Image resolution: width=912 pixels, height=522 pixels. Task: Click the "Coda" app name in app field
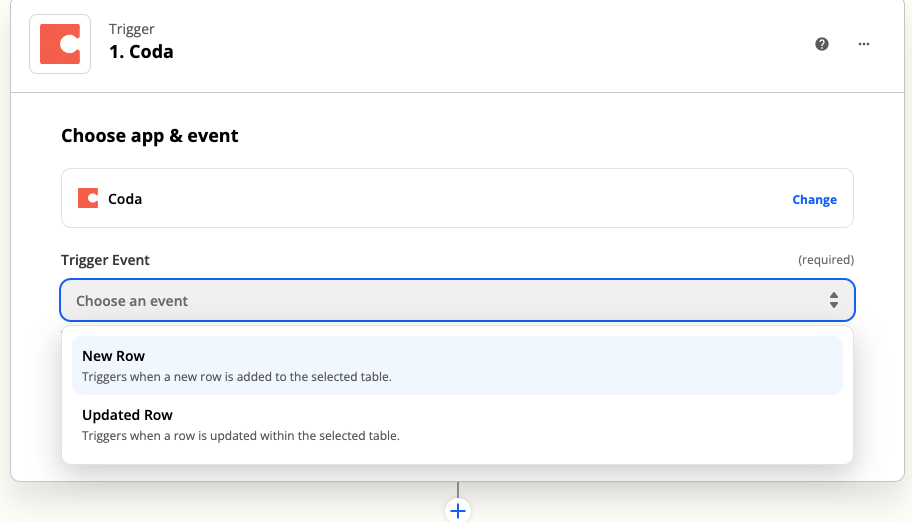click(x=125, y=199)
